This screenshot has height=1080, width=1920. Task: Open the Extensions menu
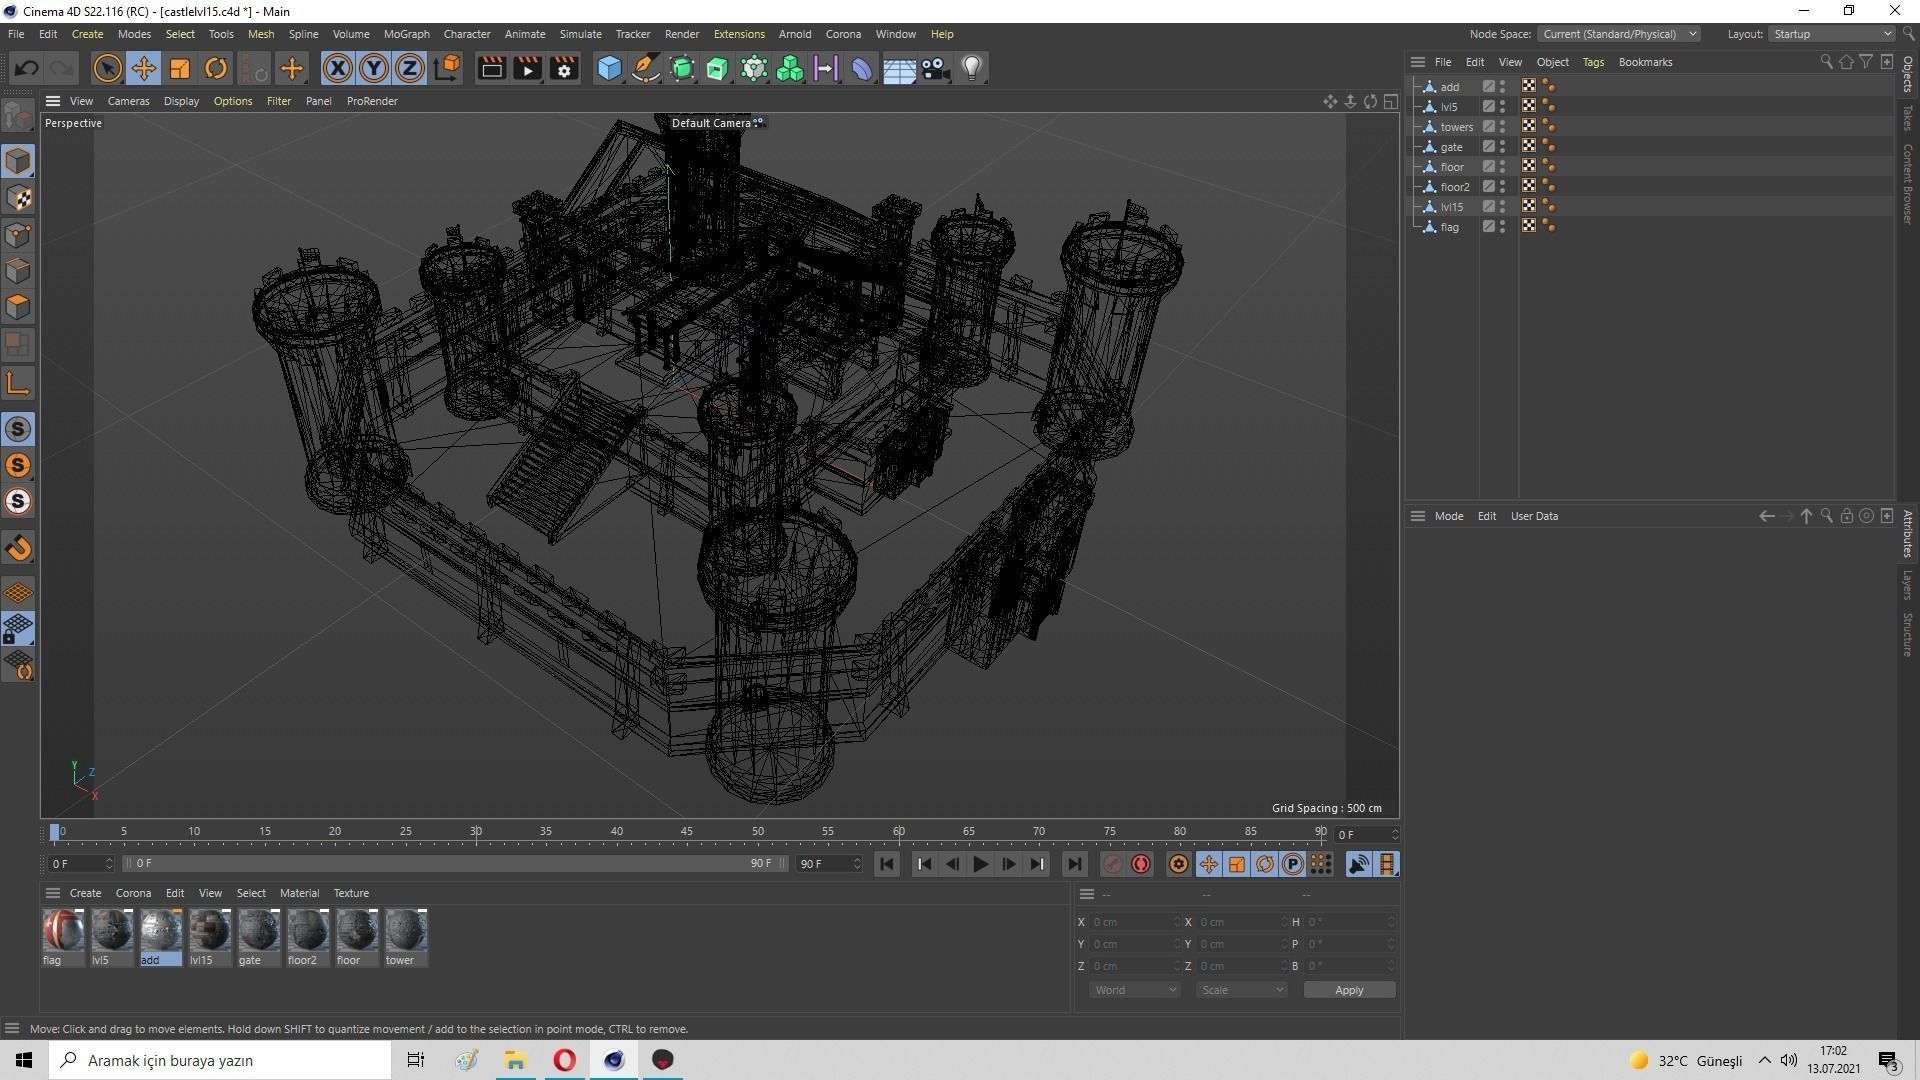[739, 34]
